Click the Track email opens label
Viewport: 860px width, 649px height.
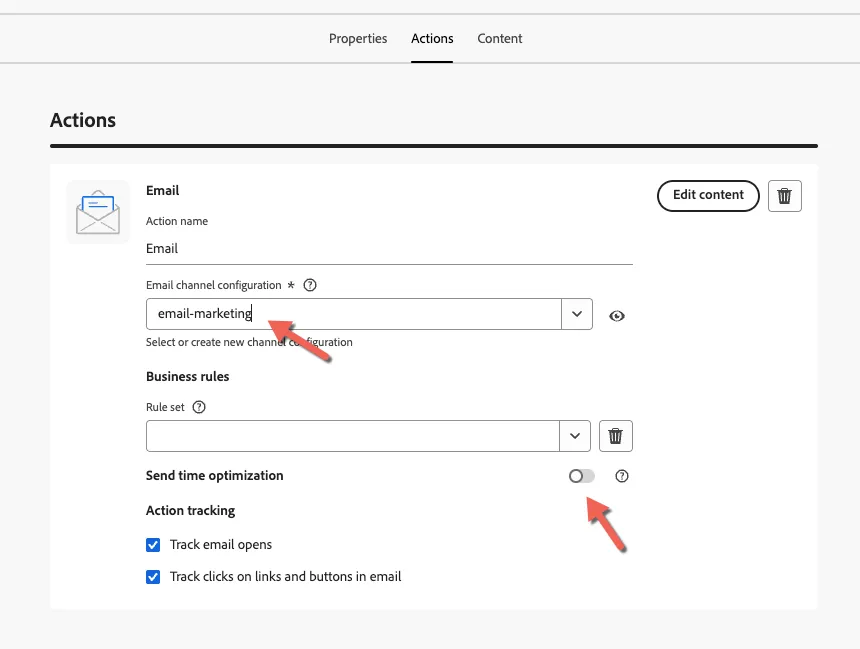[x=220, y=545]
